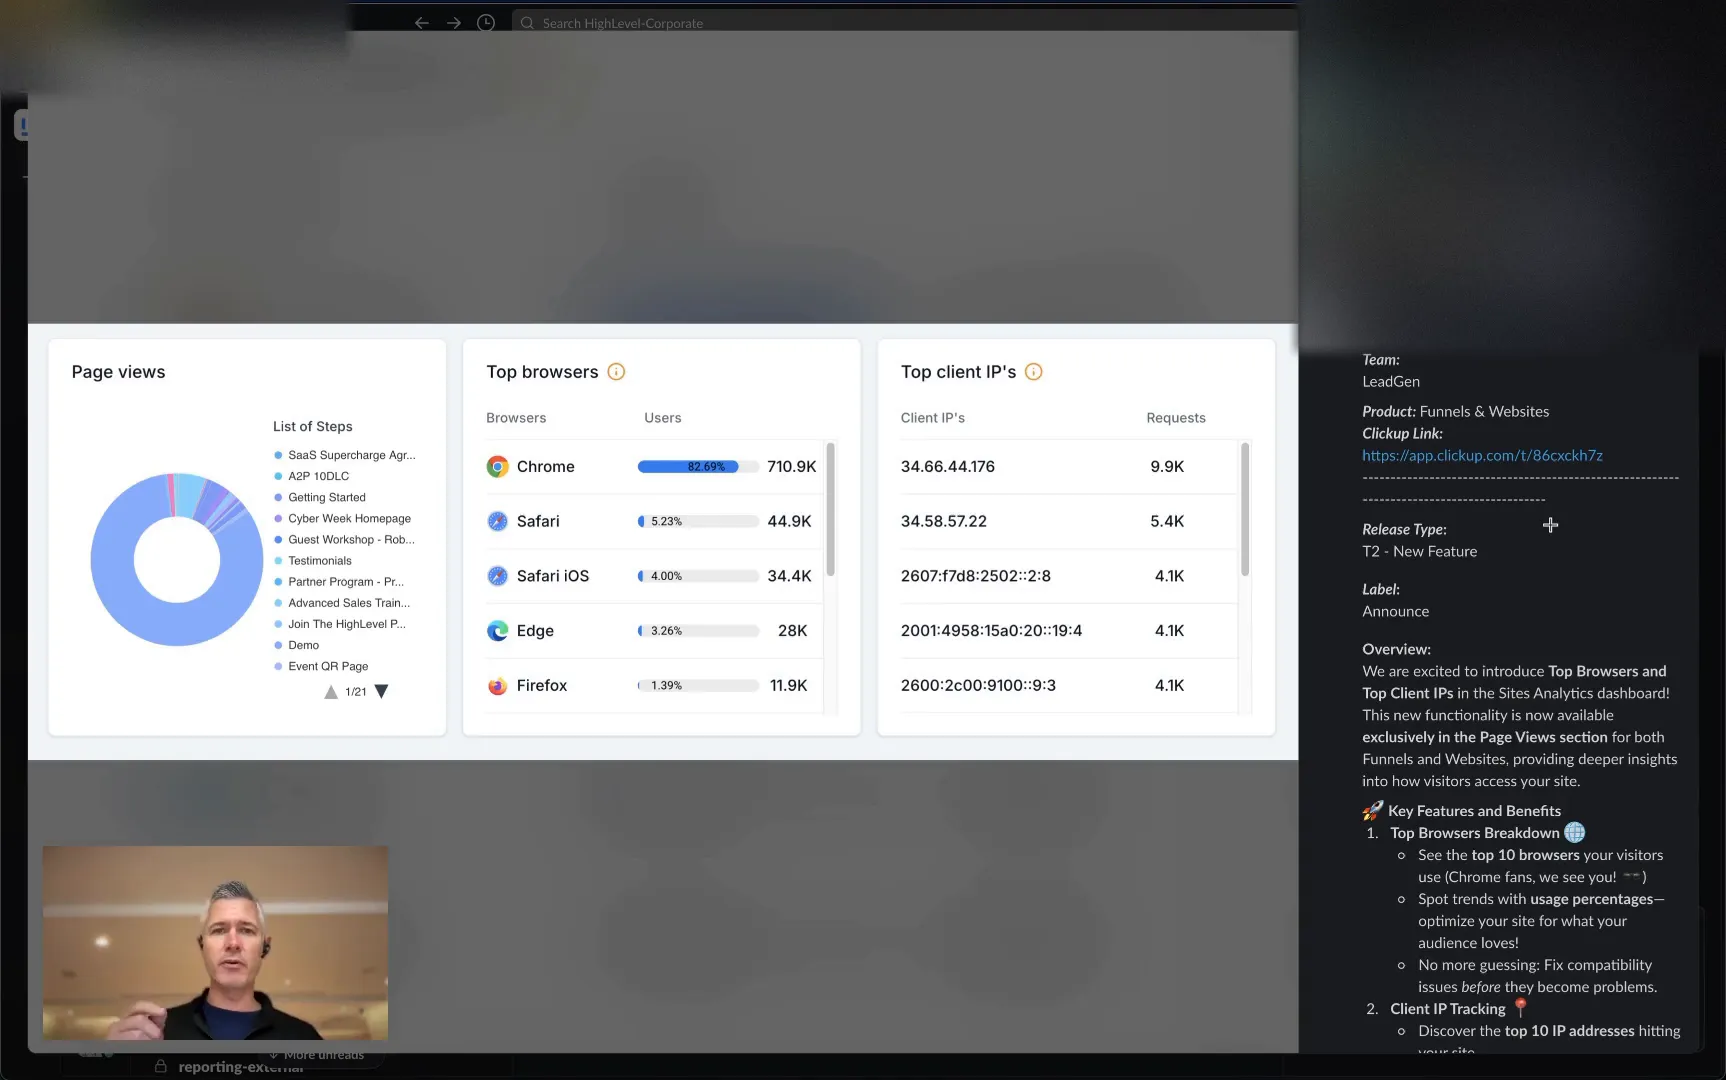Toggle the Getting Started legend item
Image resolution: width=1726 pixels, height=1080 pixels.
tap(320, 497)
